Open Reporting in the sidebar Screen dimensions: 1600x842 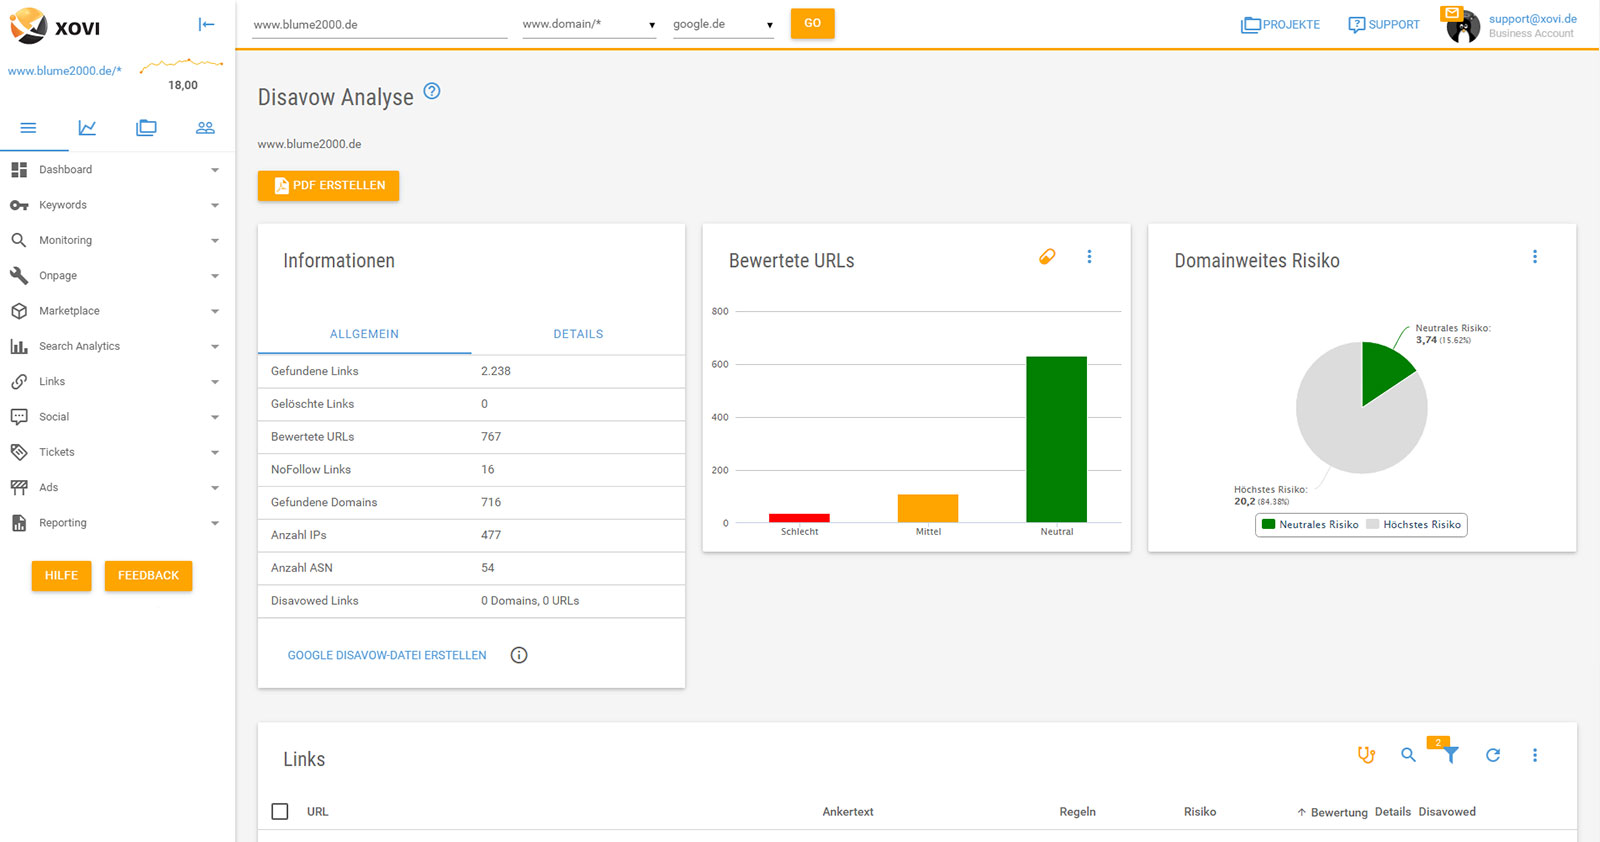pyautogui.click(x=63, y=523)
